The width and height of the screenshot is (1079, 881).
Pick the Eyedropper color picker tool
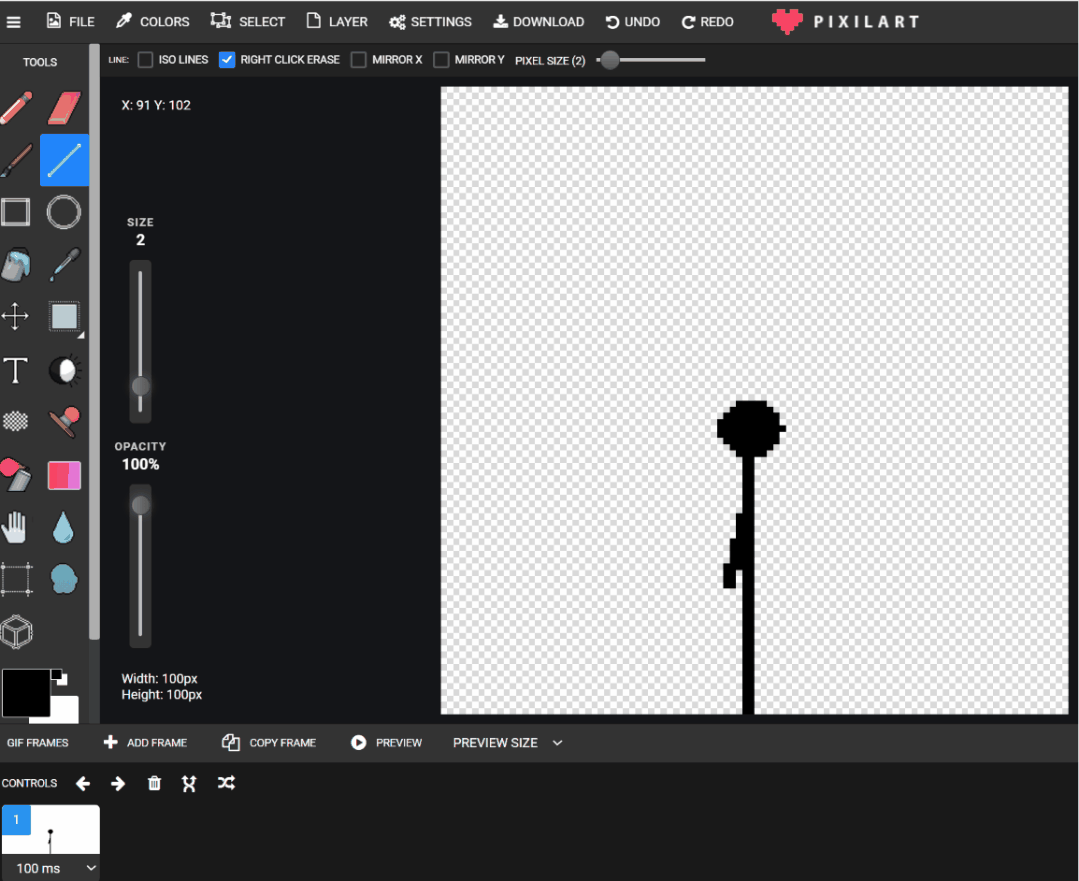(x=64, y=264)
